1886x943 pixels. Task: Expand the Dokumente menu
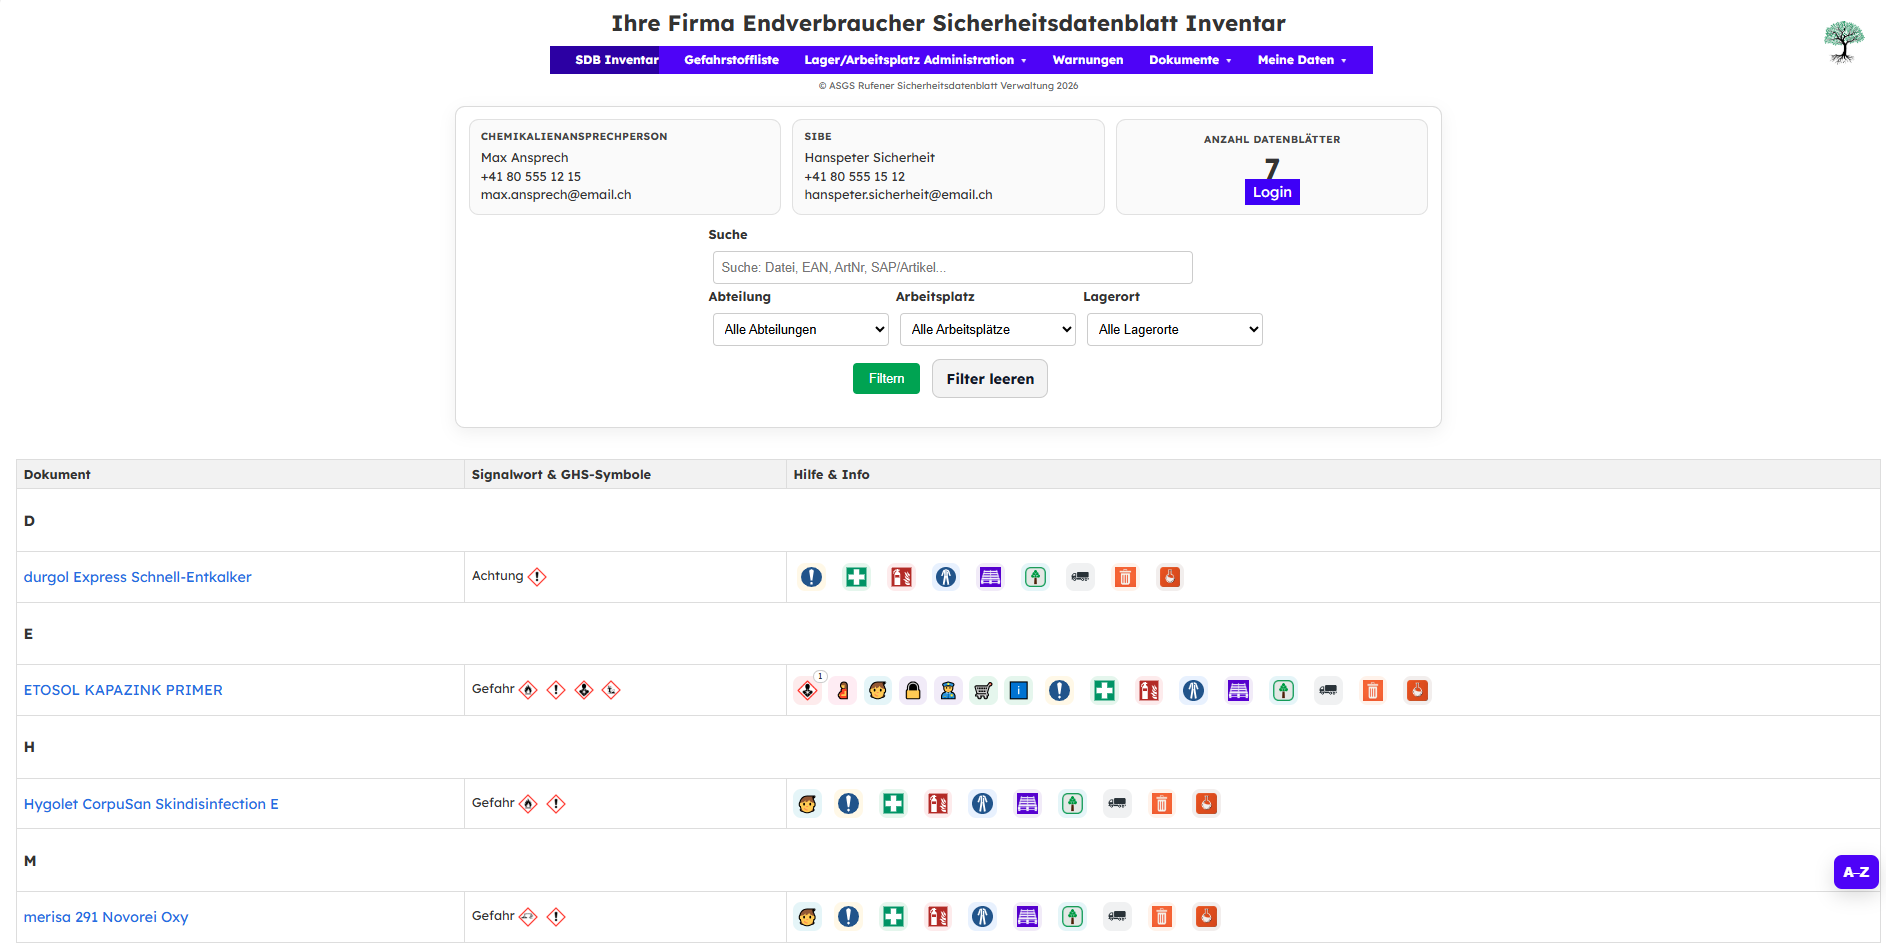pos(1190,60)
